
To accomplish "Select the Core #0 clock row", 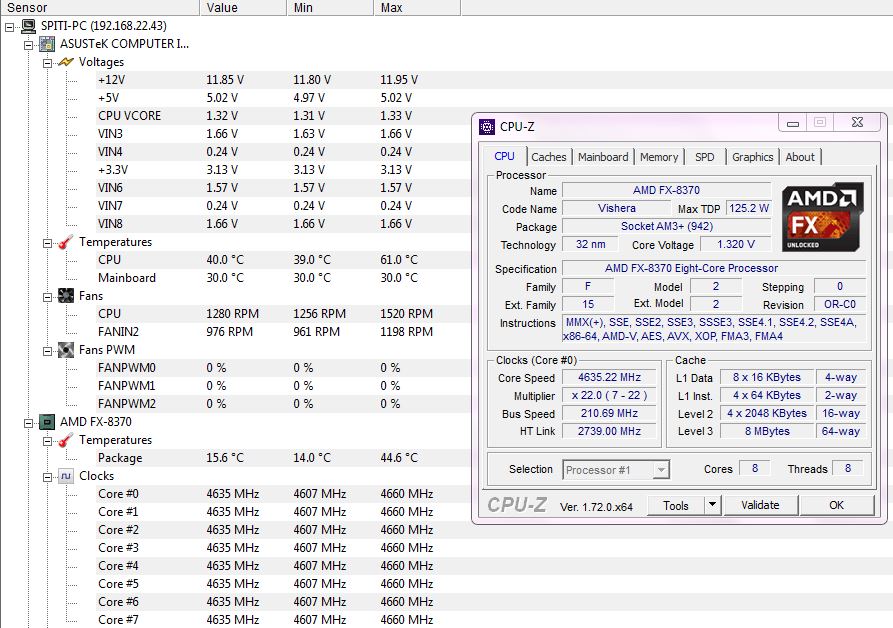I will coord(283,494).
